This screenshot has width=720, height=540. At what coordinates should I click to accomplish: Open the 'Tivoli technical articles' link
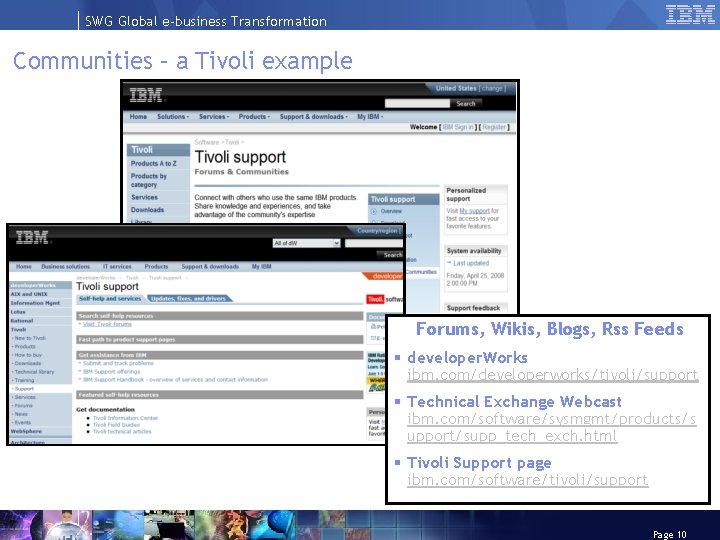click(x=122, y=432)
